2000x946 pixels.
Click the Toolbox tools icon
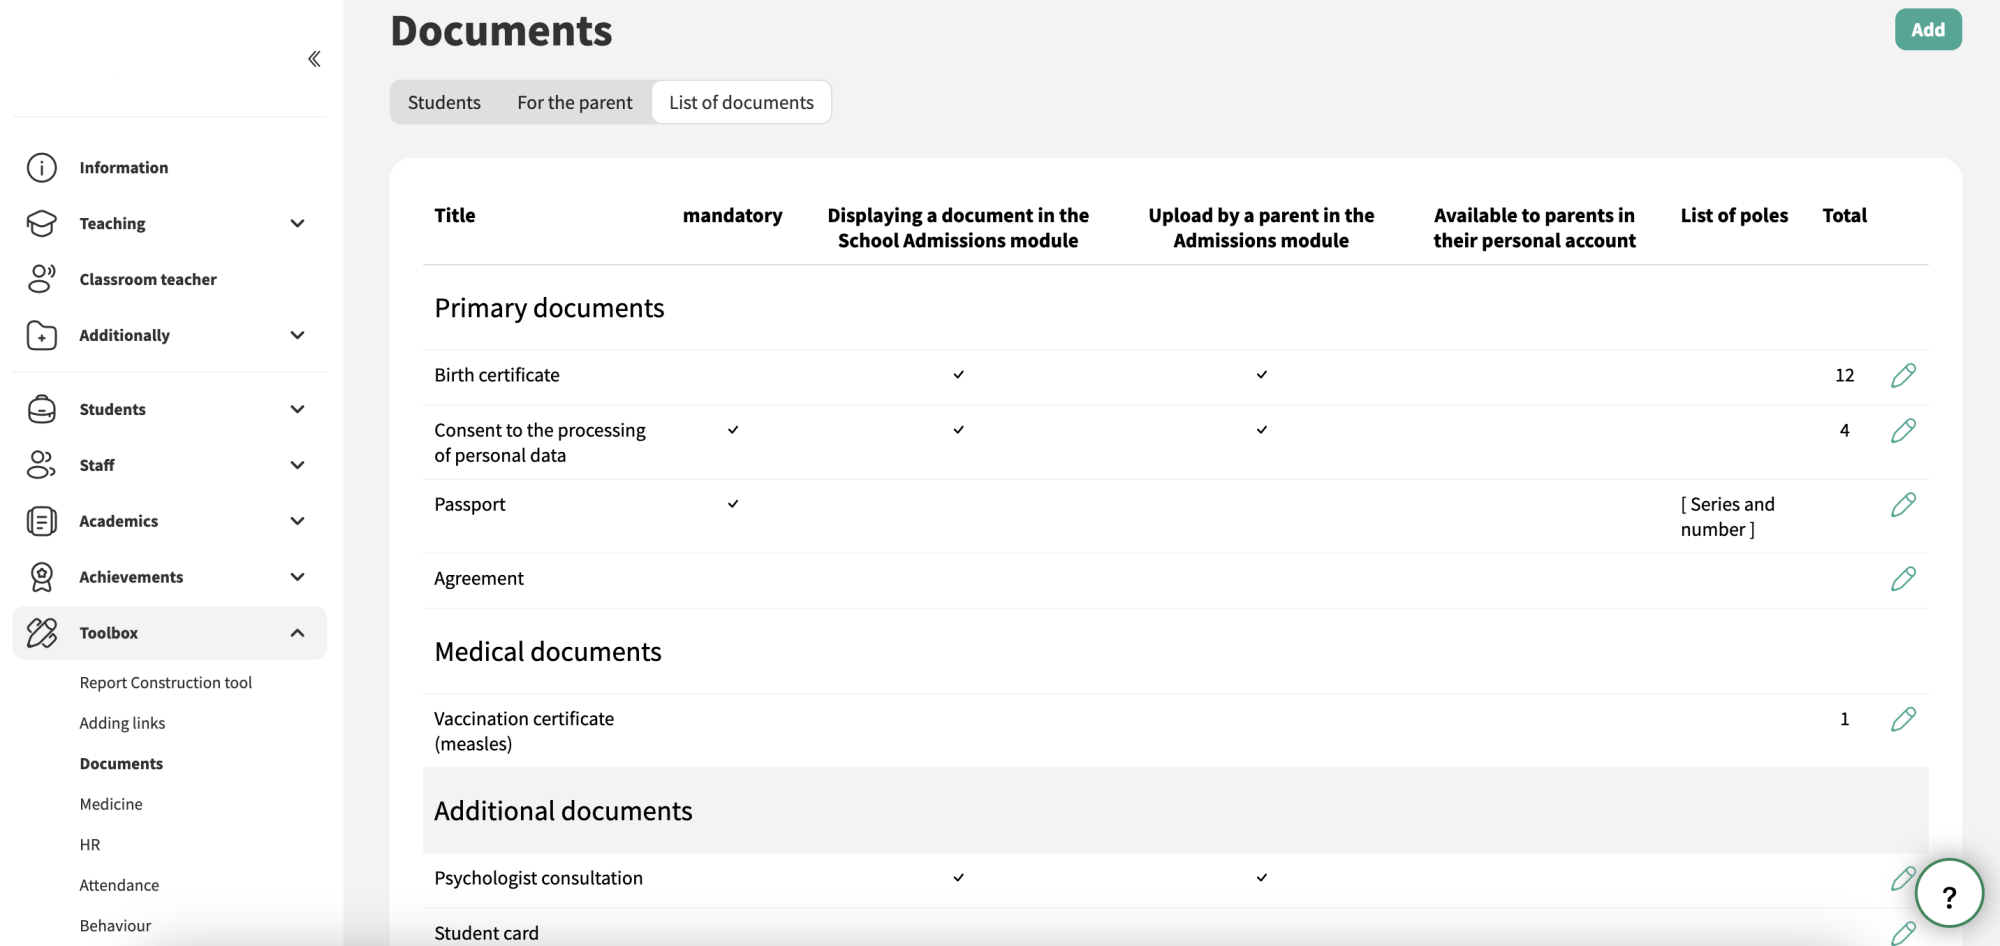click(42, 633)
